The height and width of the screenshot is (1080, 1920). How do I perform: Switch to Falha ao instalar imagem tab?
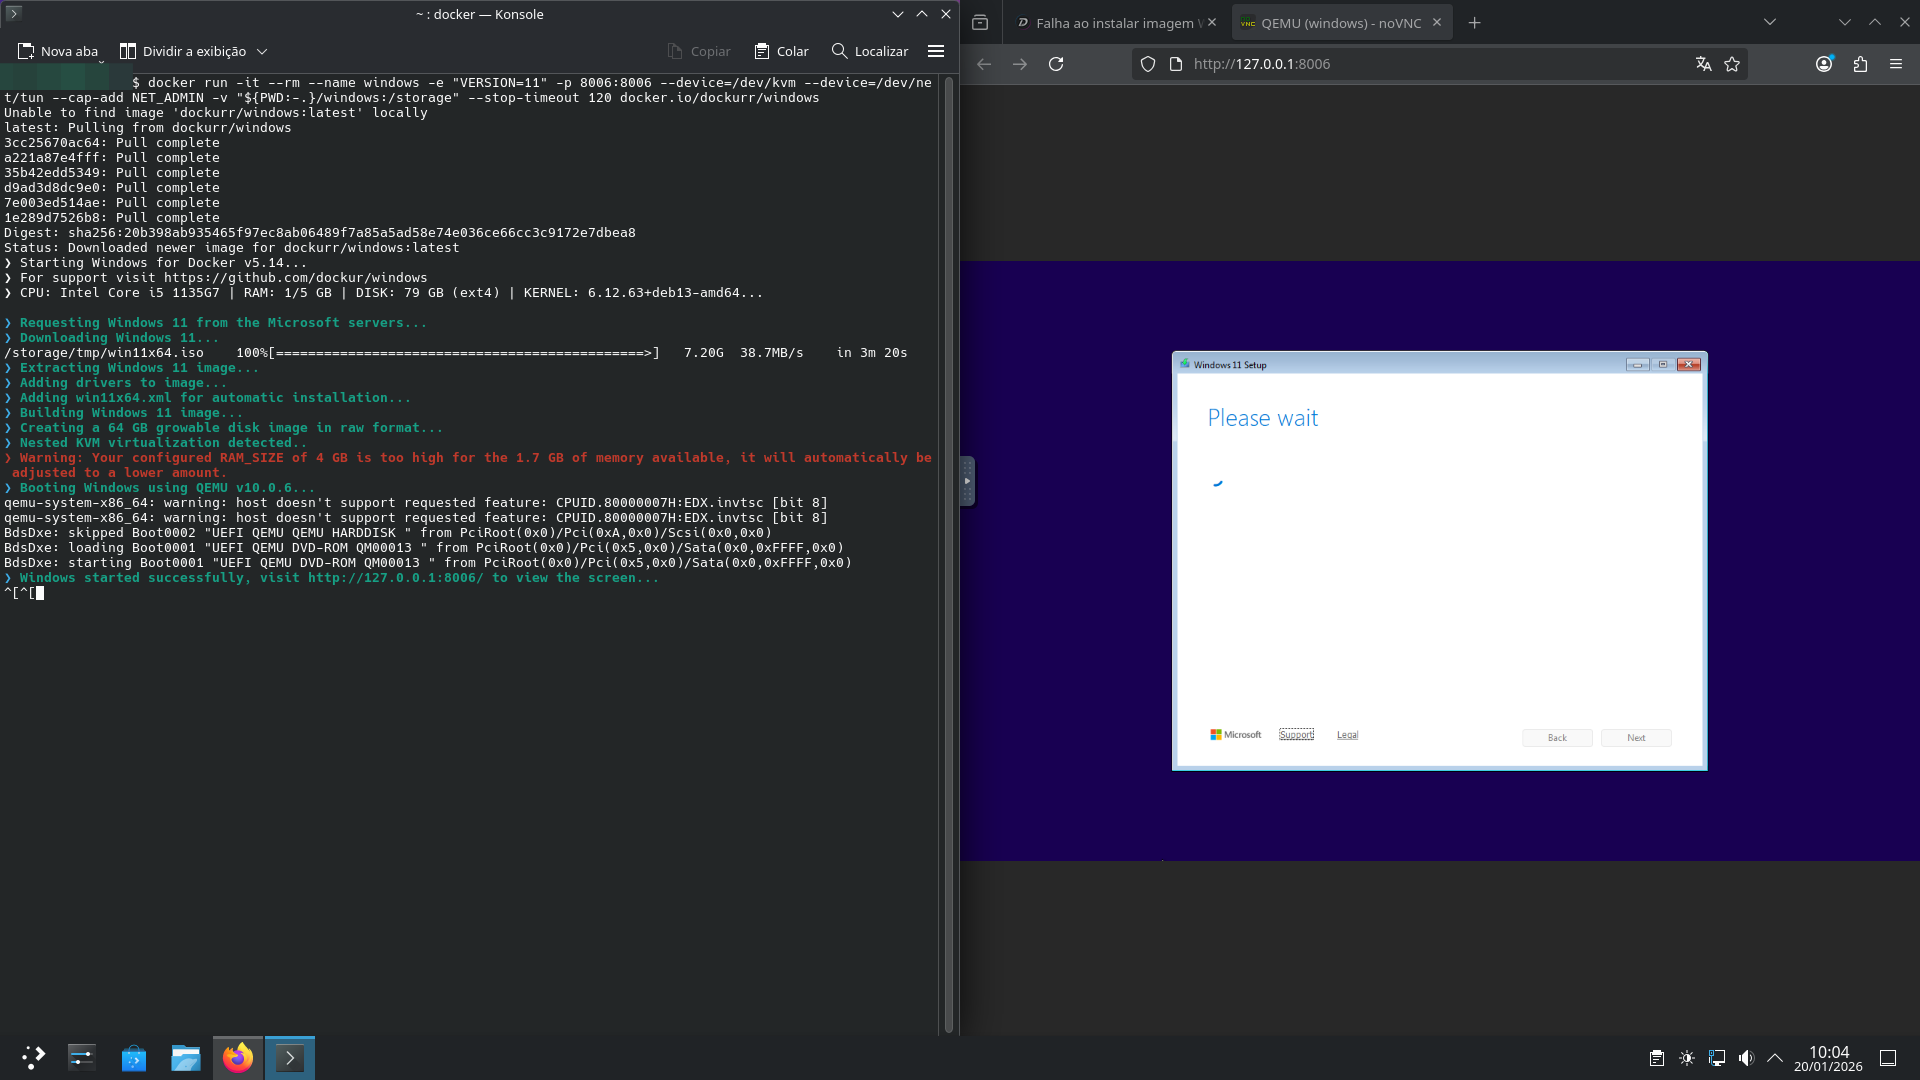1112,23
